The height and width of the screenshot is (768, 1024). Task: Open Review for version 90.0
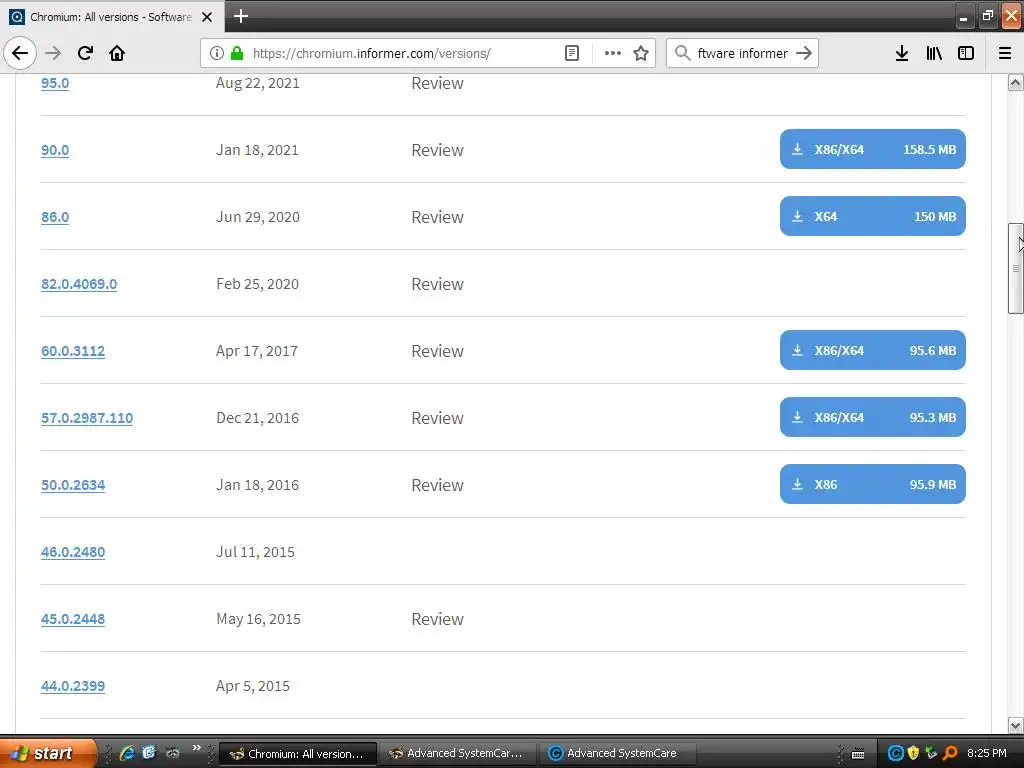coord(438,150)
